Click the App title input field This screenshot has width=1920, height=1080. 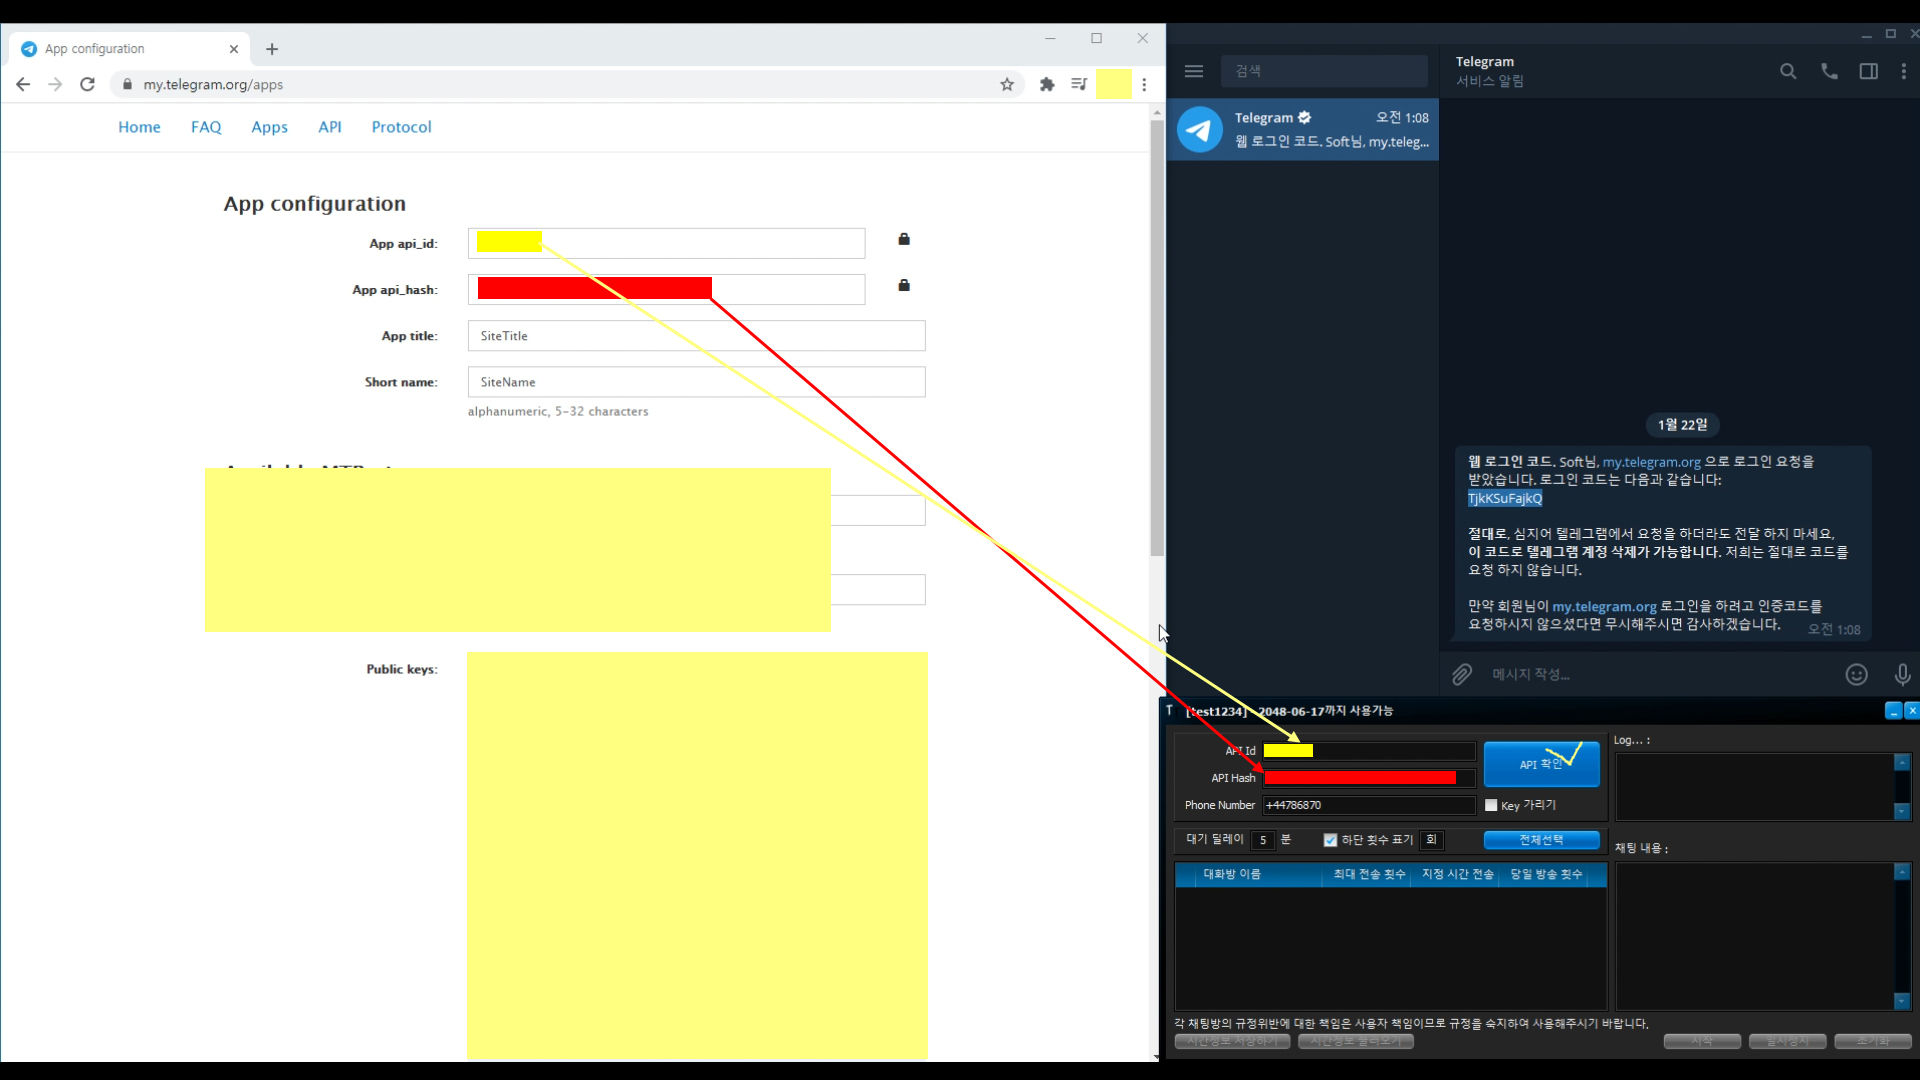click(696, 336)
